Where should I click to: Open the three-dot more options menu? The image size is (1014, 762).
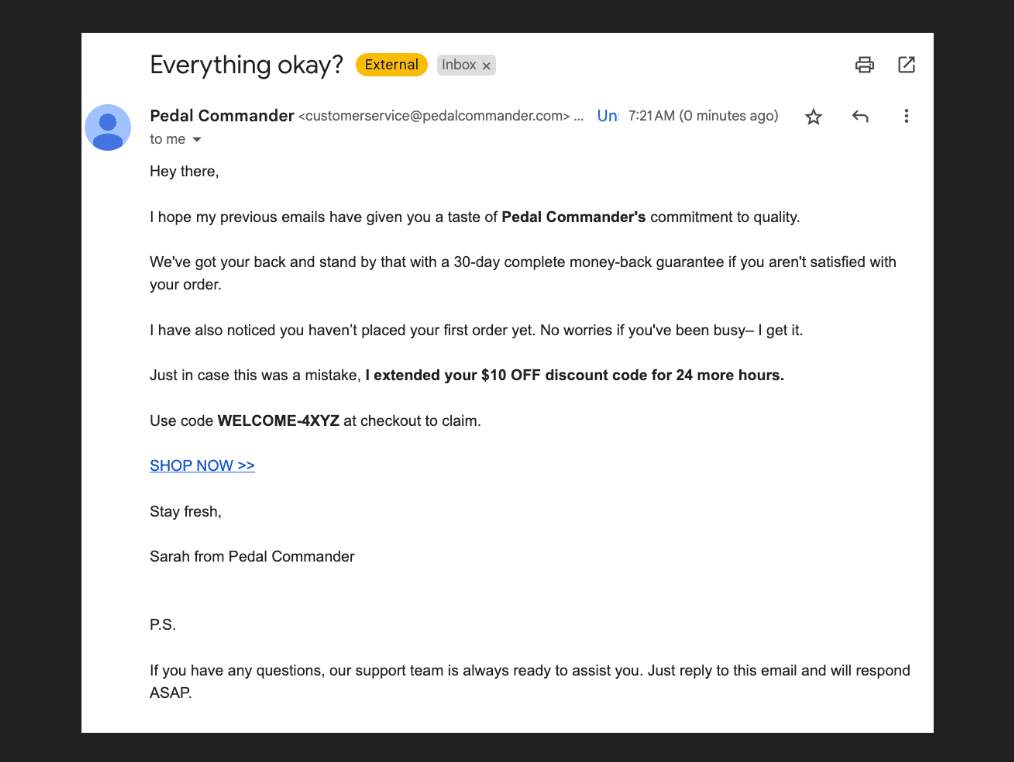(906, 116)
